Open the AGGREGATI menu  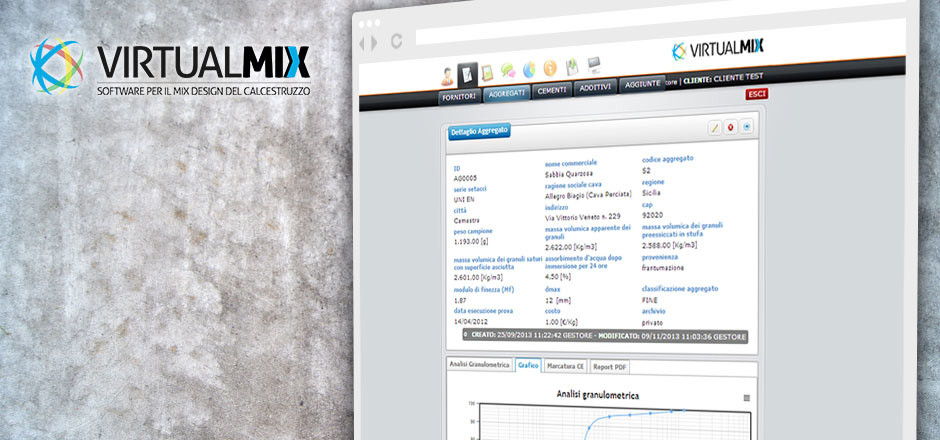507,94
